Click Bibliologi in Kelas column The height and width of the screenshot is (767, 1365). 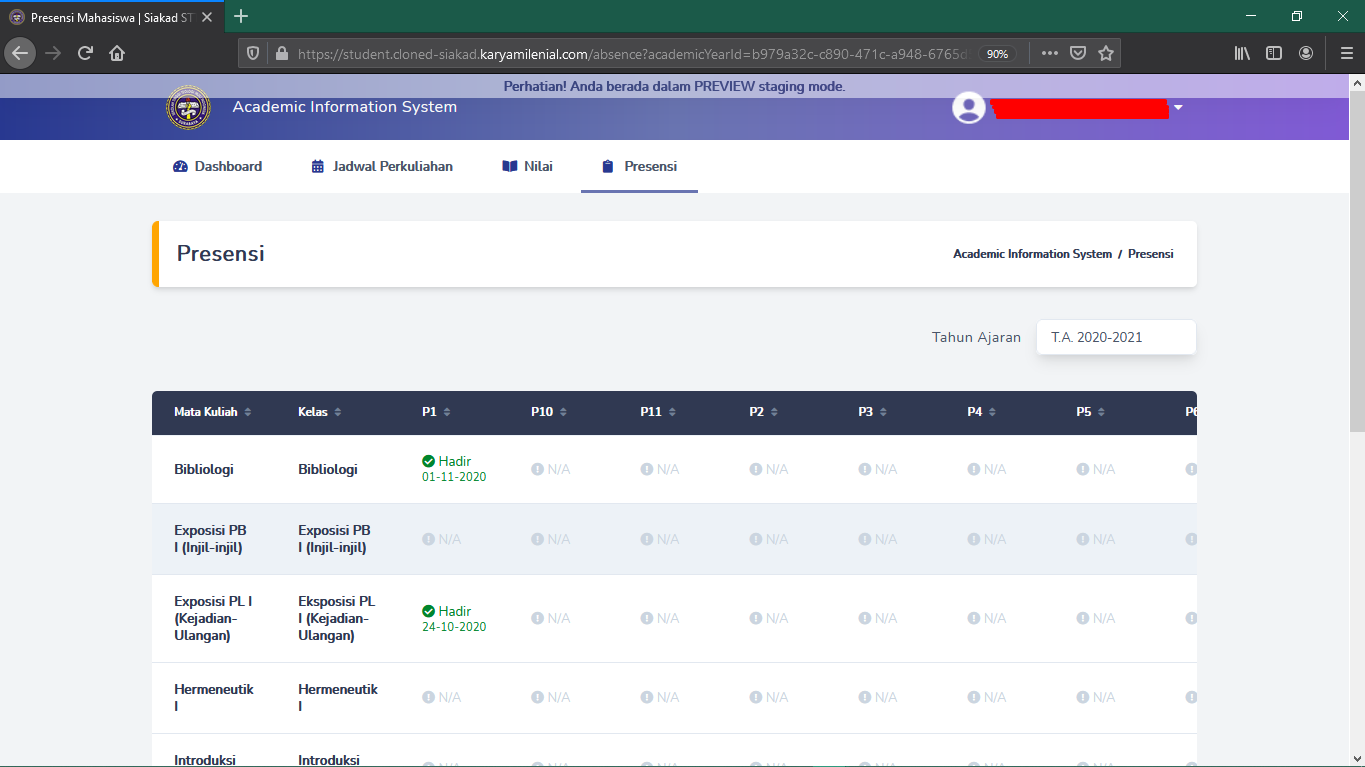tap(328, 469)
